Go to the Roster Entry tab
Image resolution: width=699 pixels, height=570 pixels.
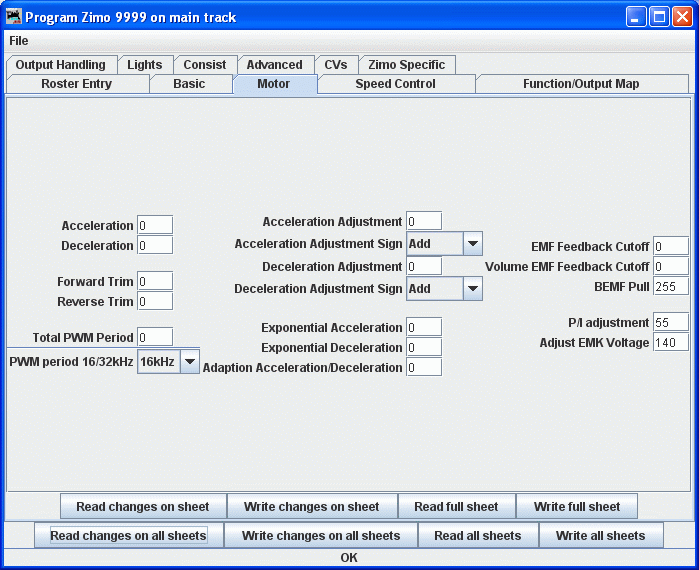click(x=77, y=84)
